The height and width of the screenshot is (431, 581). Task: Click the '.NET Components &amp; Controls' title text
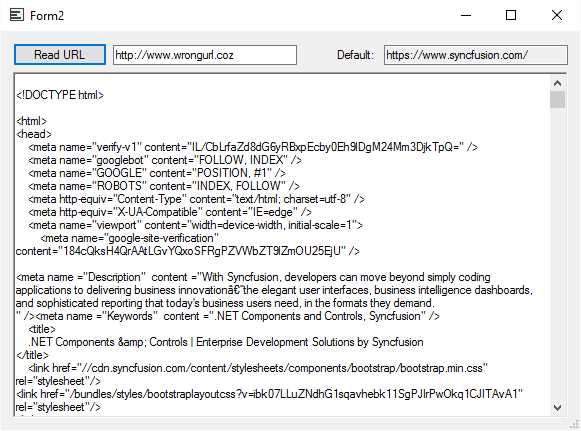click(226, 342)
